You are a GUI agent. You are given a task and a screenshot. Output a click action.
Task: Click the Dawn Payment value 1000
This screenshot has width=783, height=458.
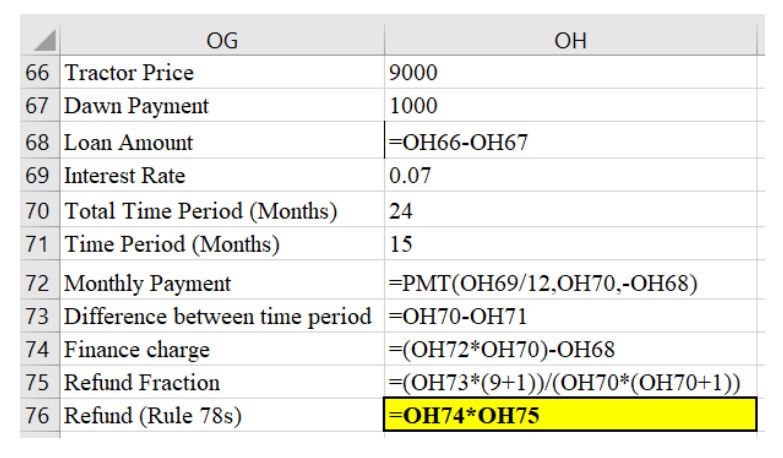570,105
